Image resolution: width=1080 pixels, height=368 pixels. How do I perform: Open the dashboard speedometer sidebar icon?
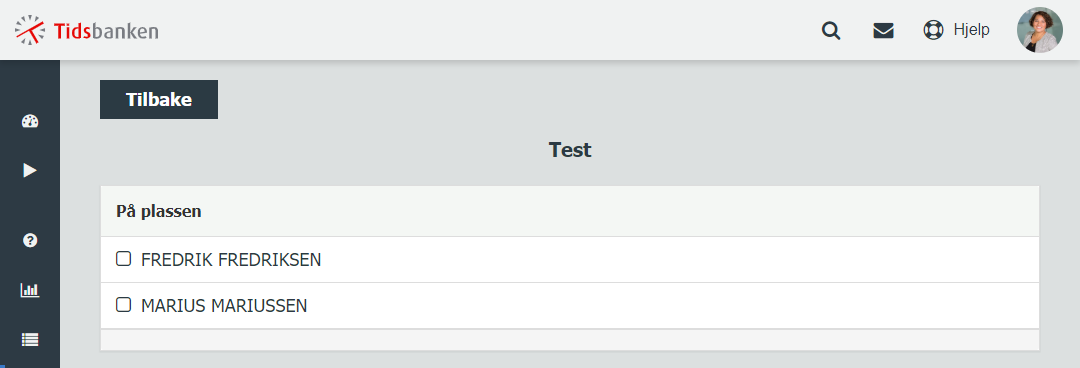30,122
